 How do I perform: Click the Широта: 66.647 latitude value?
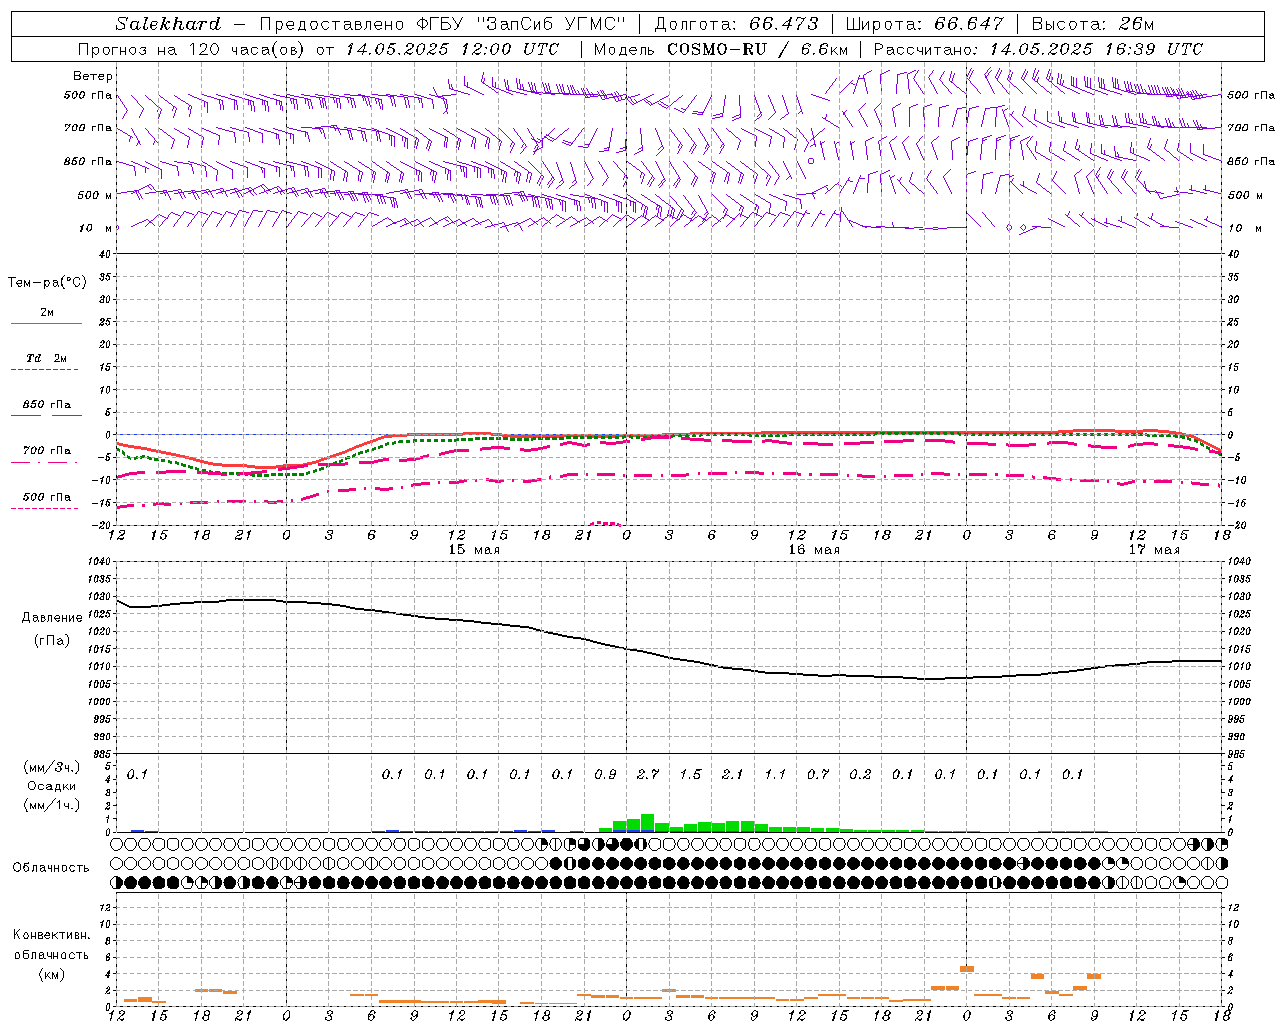[924, 24]
